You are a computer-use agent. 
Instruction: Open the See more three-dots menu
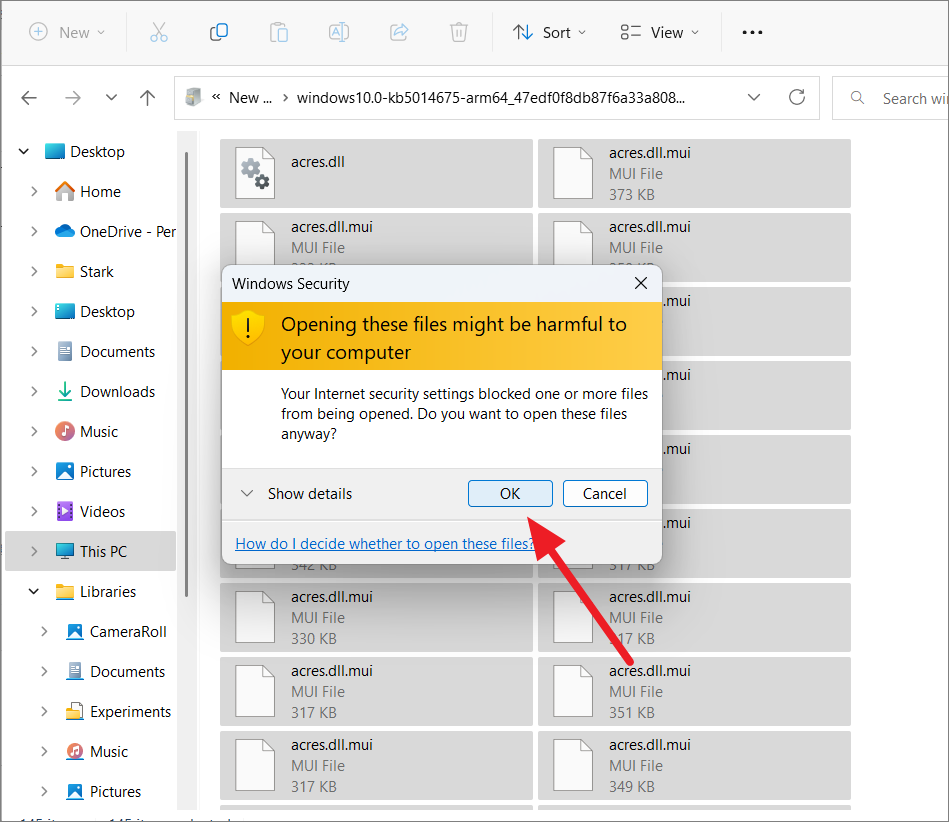(752, 32)
